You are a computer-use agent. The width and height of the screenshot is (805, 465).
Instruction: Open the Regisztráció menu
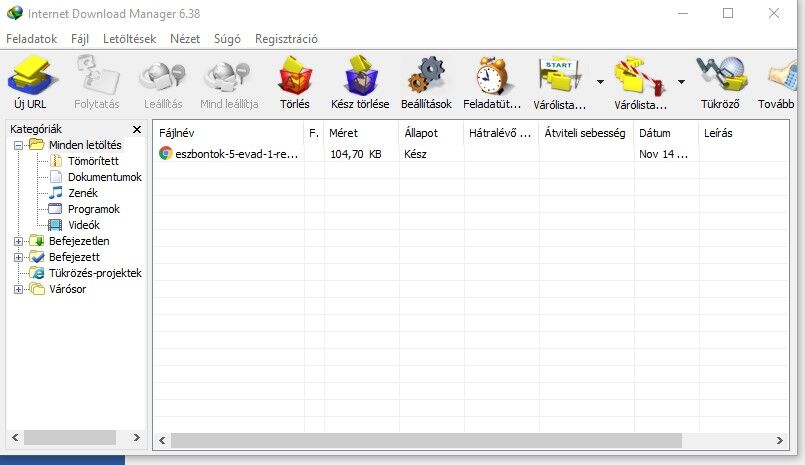286,39
